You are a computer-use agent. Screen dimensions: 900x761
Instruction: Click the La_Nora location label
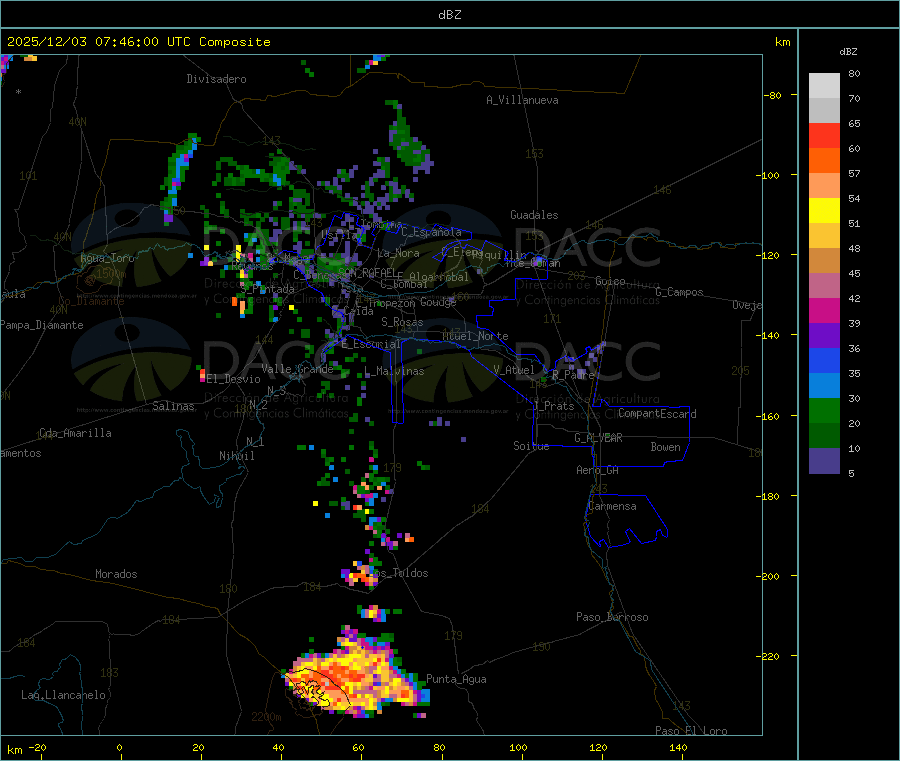click(x=398, y=253)
